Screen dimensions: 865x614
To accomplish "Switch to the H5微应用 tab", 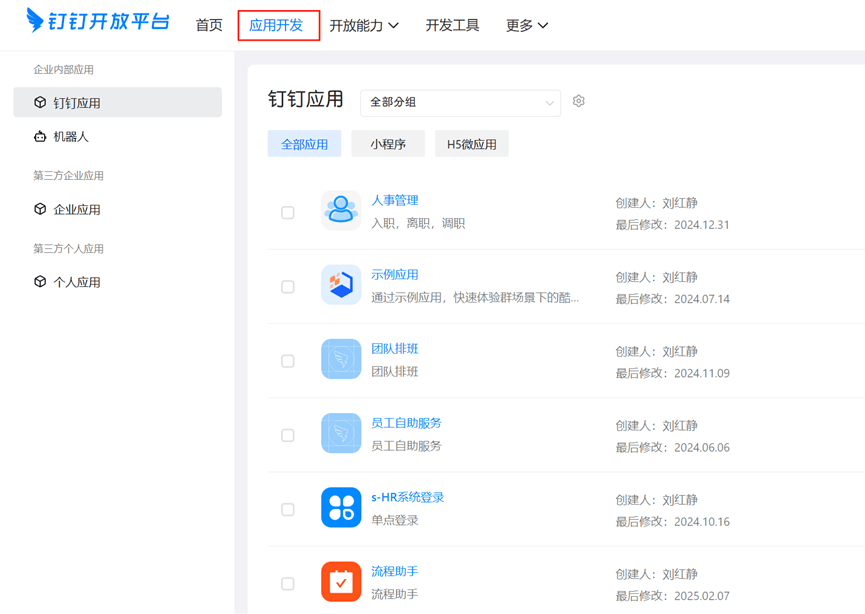I will coord(472,144).
